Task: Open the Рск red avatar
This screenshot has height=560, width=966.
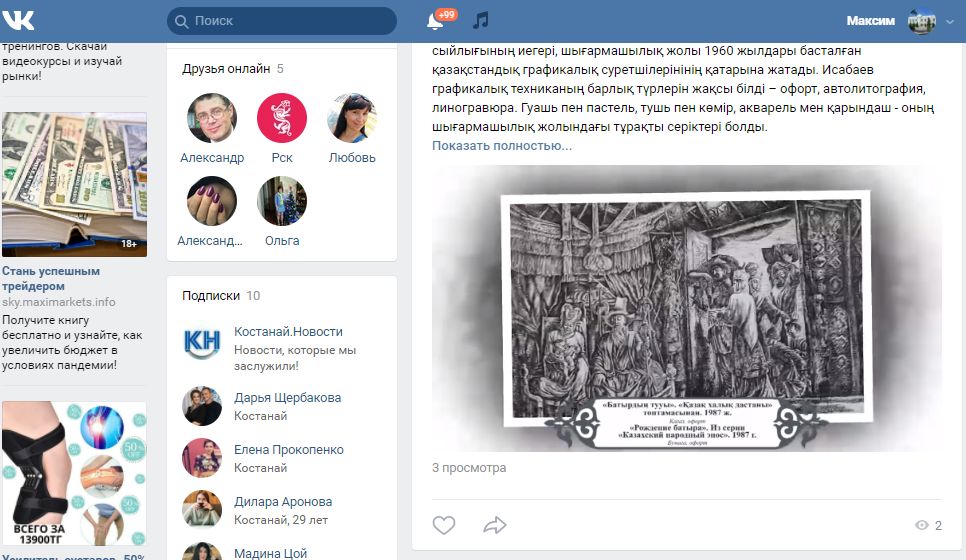Action: click(282, 118)
